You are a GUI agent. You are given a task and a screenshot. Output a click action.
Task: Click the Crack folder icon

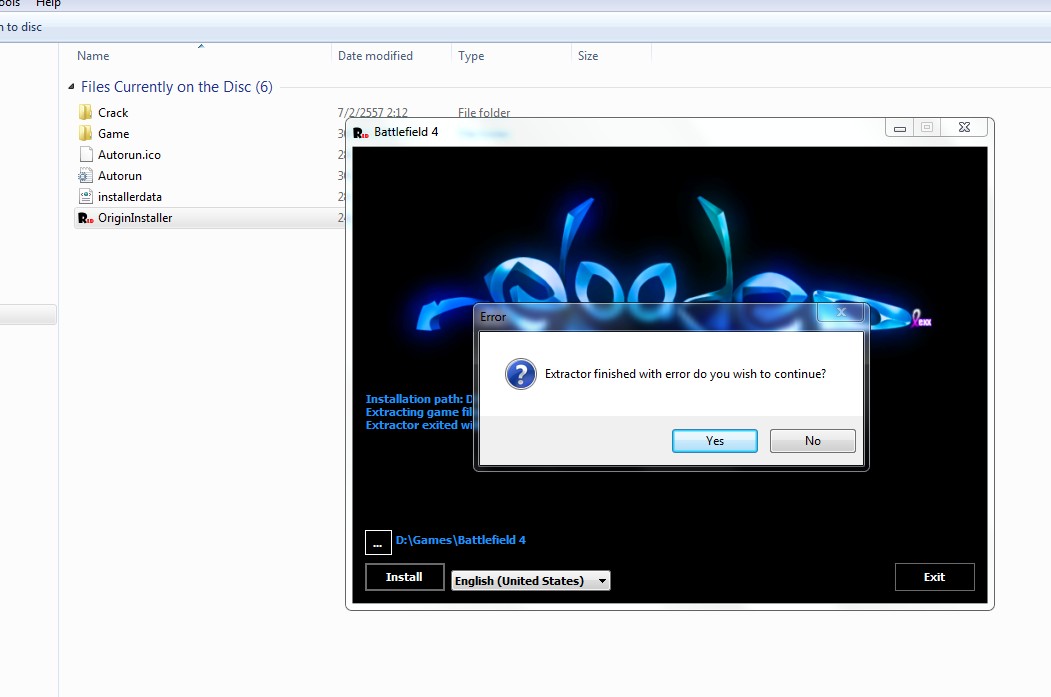(85, 113)
